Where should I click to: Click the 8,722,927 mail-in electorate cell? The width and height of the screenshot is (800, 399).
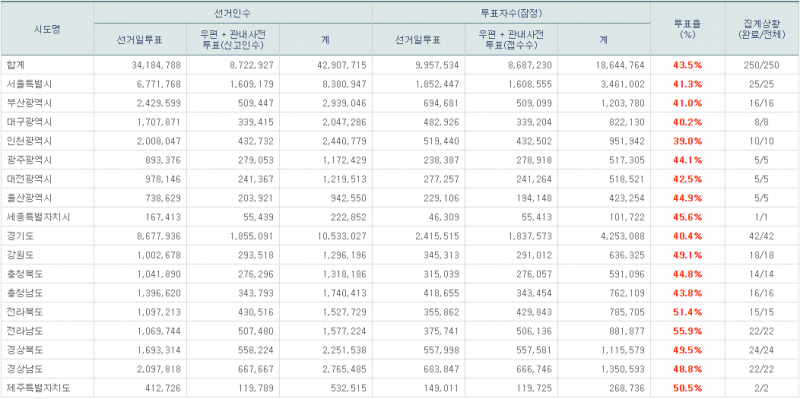253,65
